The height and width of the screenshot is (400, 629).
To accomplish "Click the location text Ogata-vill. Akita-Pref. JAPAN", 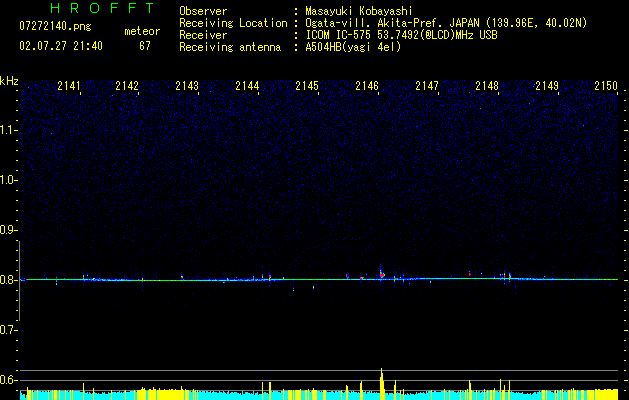I will coord(392,23).
